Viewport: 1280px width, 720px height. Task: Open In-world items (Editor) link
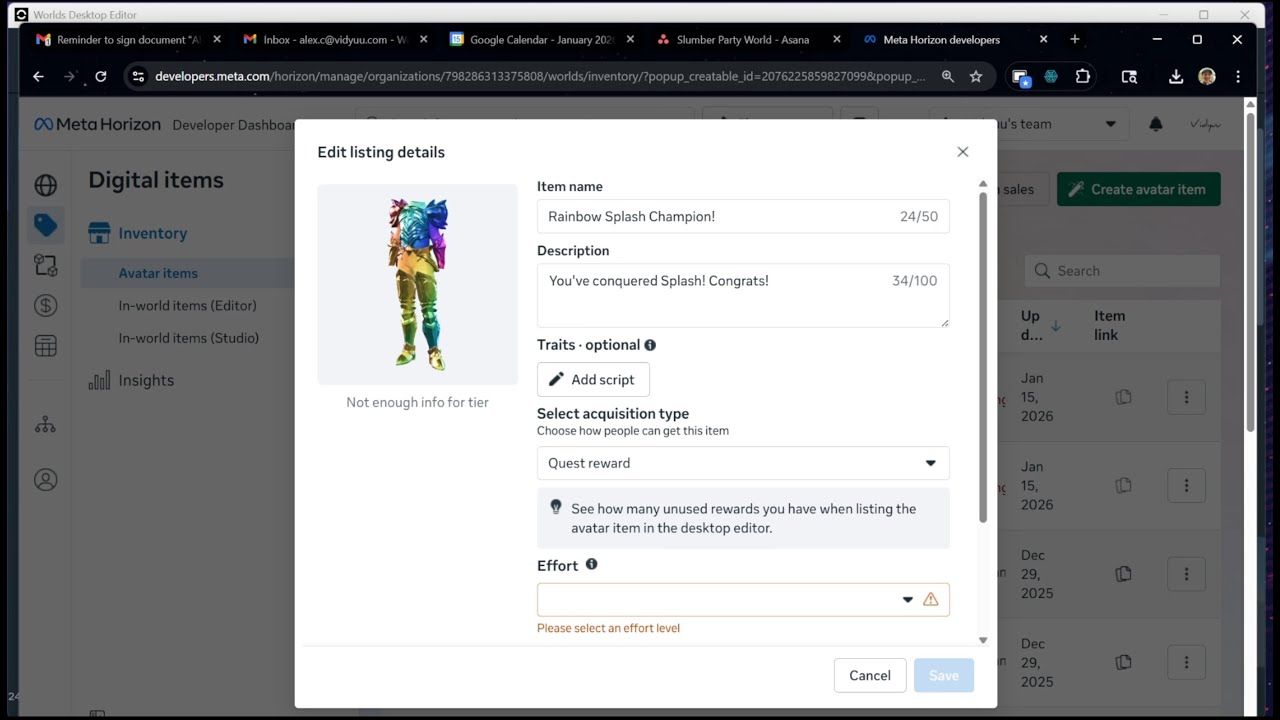pos(188,305)
